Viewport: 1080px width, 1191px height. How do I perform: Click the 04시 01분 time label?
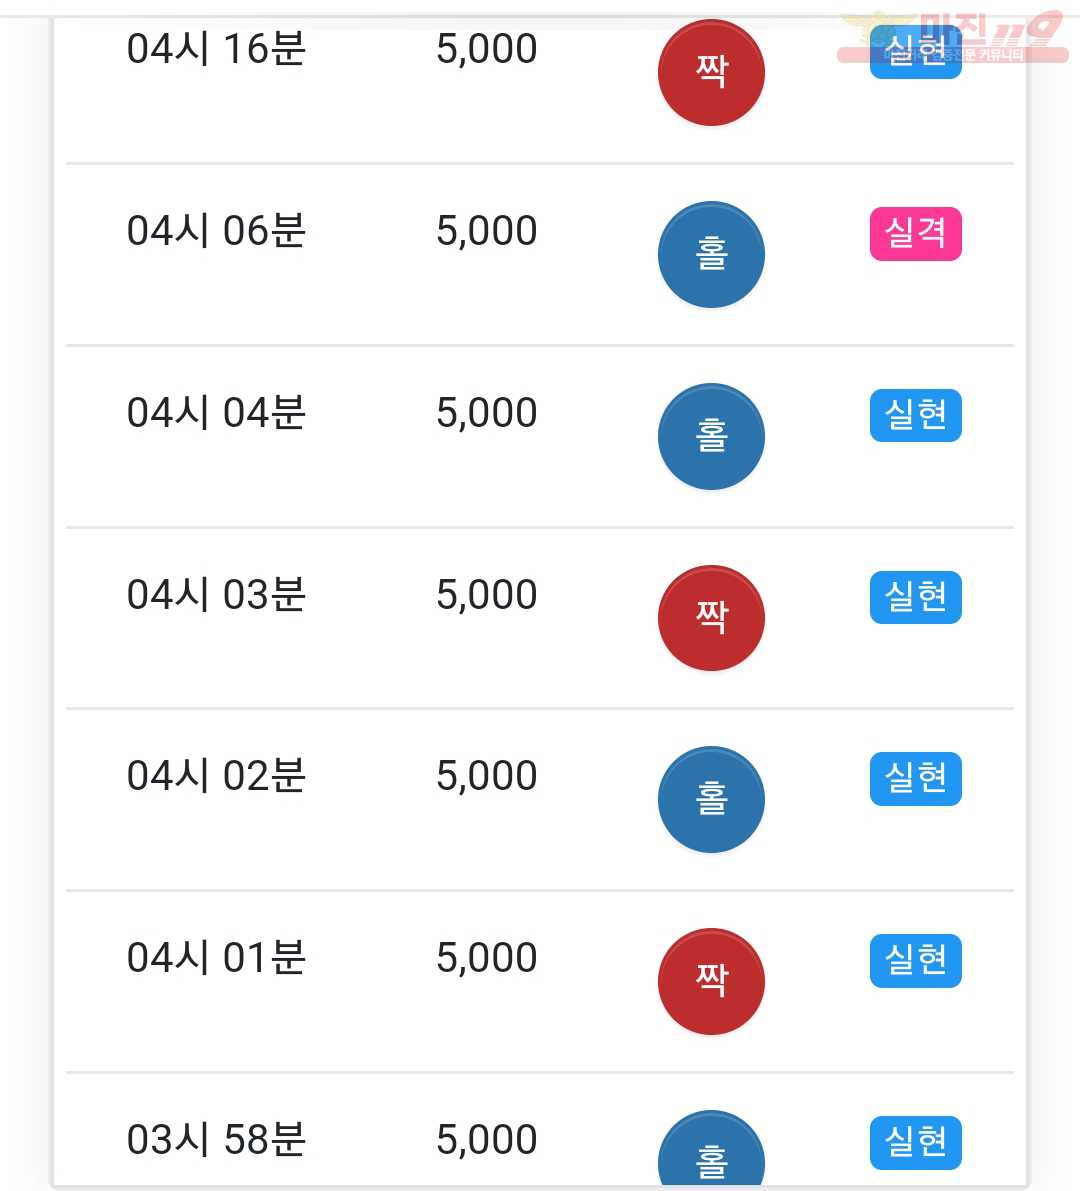click(x=216, y=957)
